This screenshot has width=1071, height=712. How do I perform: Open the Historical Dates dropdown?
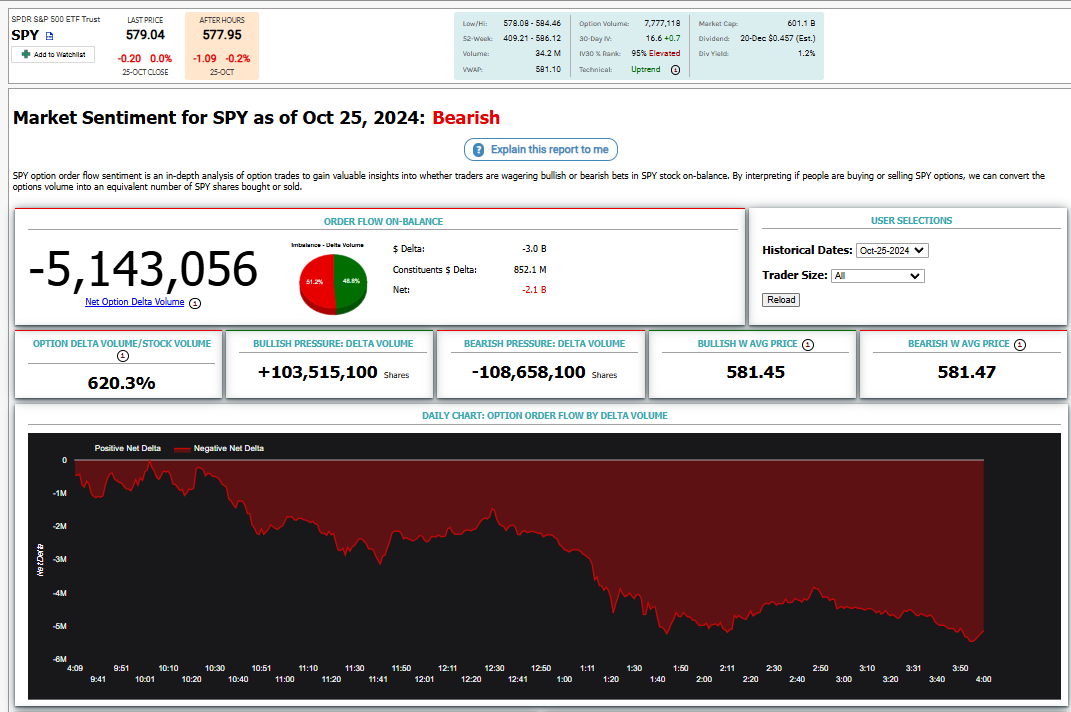pos(892,251)
